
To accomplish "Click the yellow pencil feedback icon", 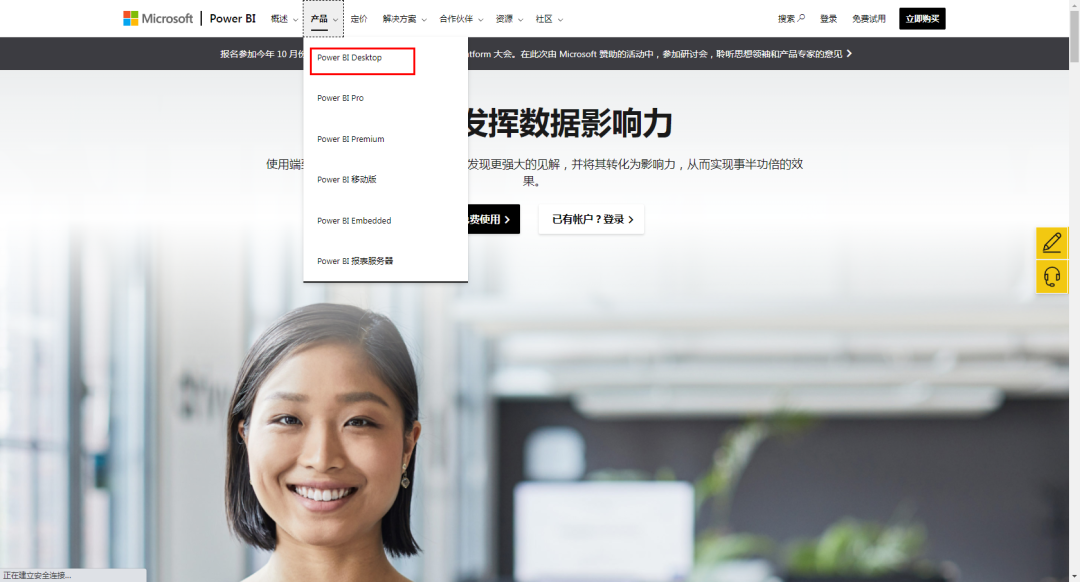I will 1052,242.
